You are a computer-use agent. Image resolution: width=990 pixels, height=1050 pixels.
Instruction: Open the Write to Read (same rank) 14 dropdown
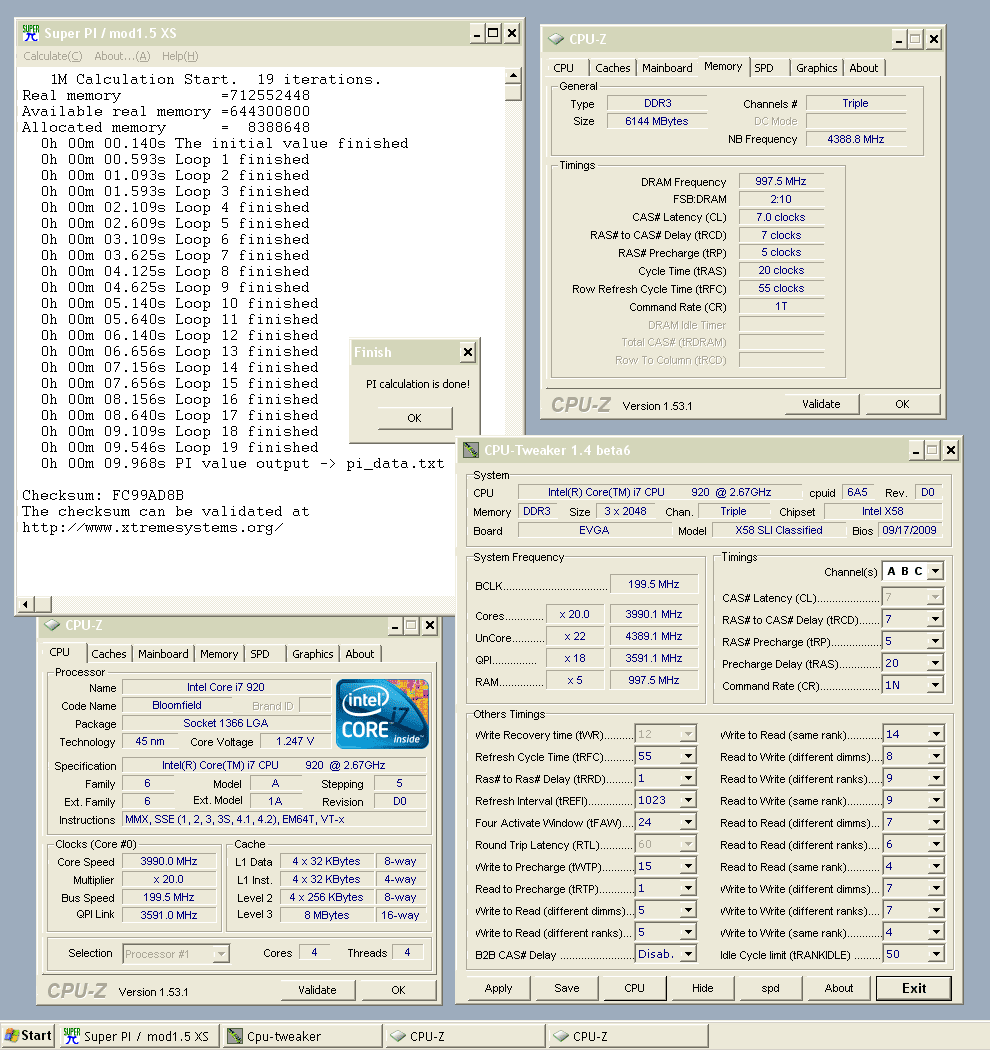935,735
